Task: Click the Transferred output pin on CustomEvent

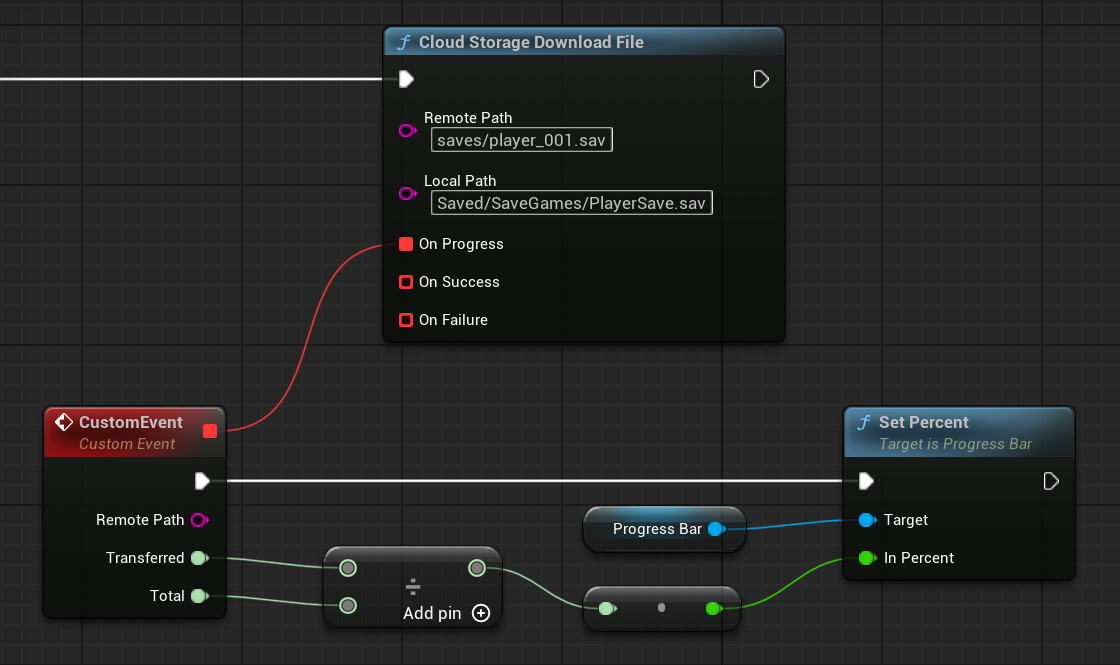Action: tap(198, 558)
